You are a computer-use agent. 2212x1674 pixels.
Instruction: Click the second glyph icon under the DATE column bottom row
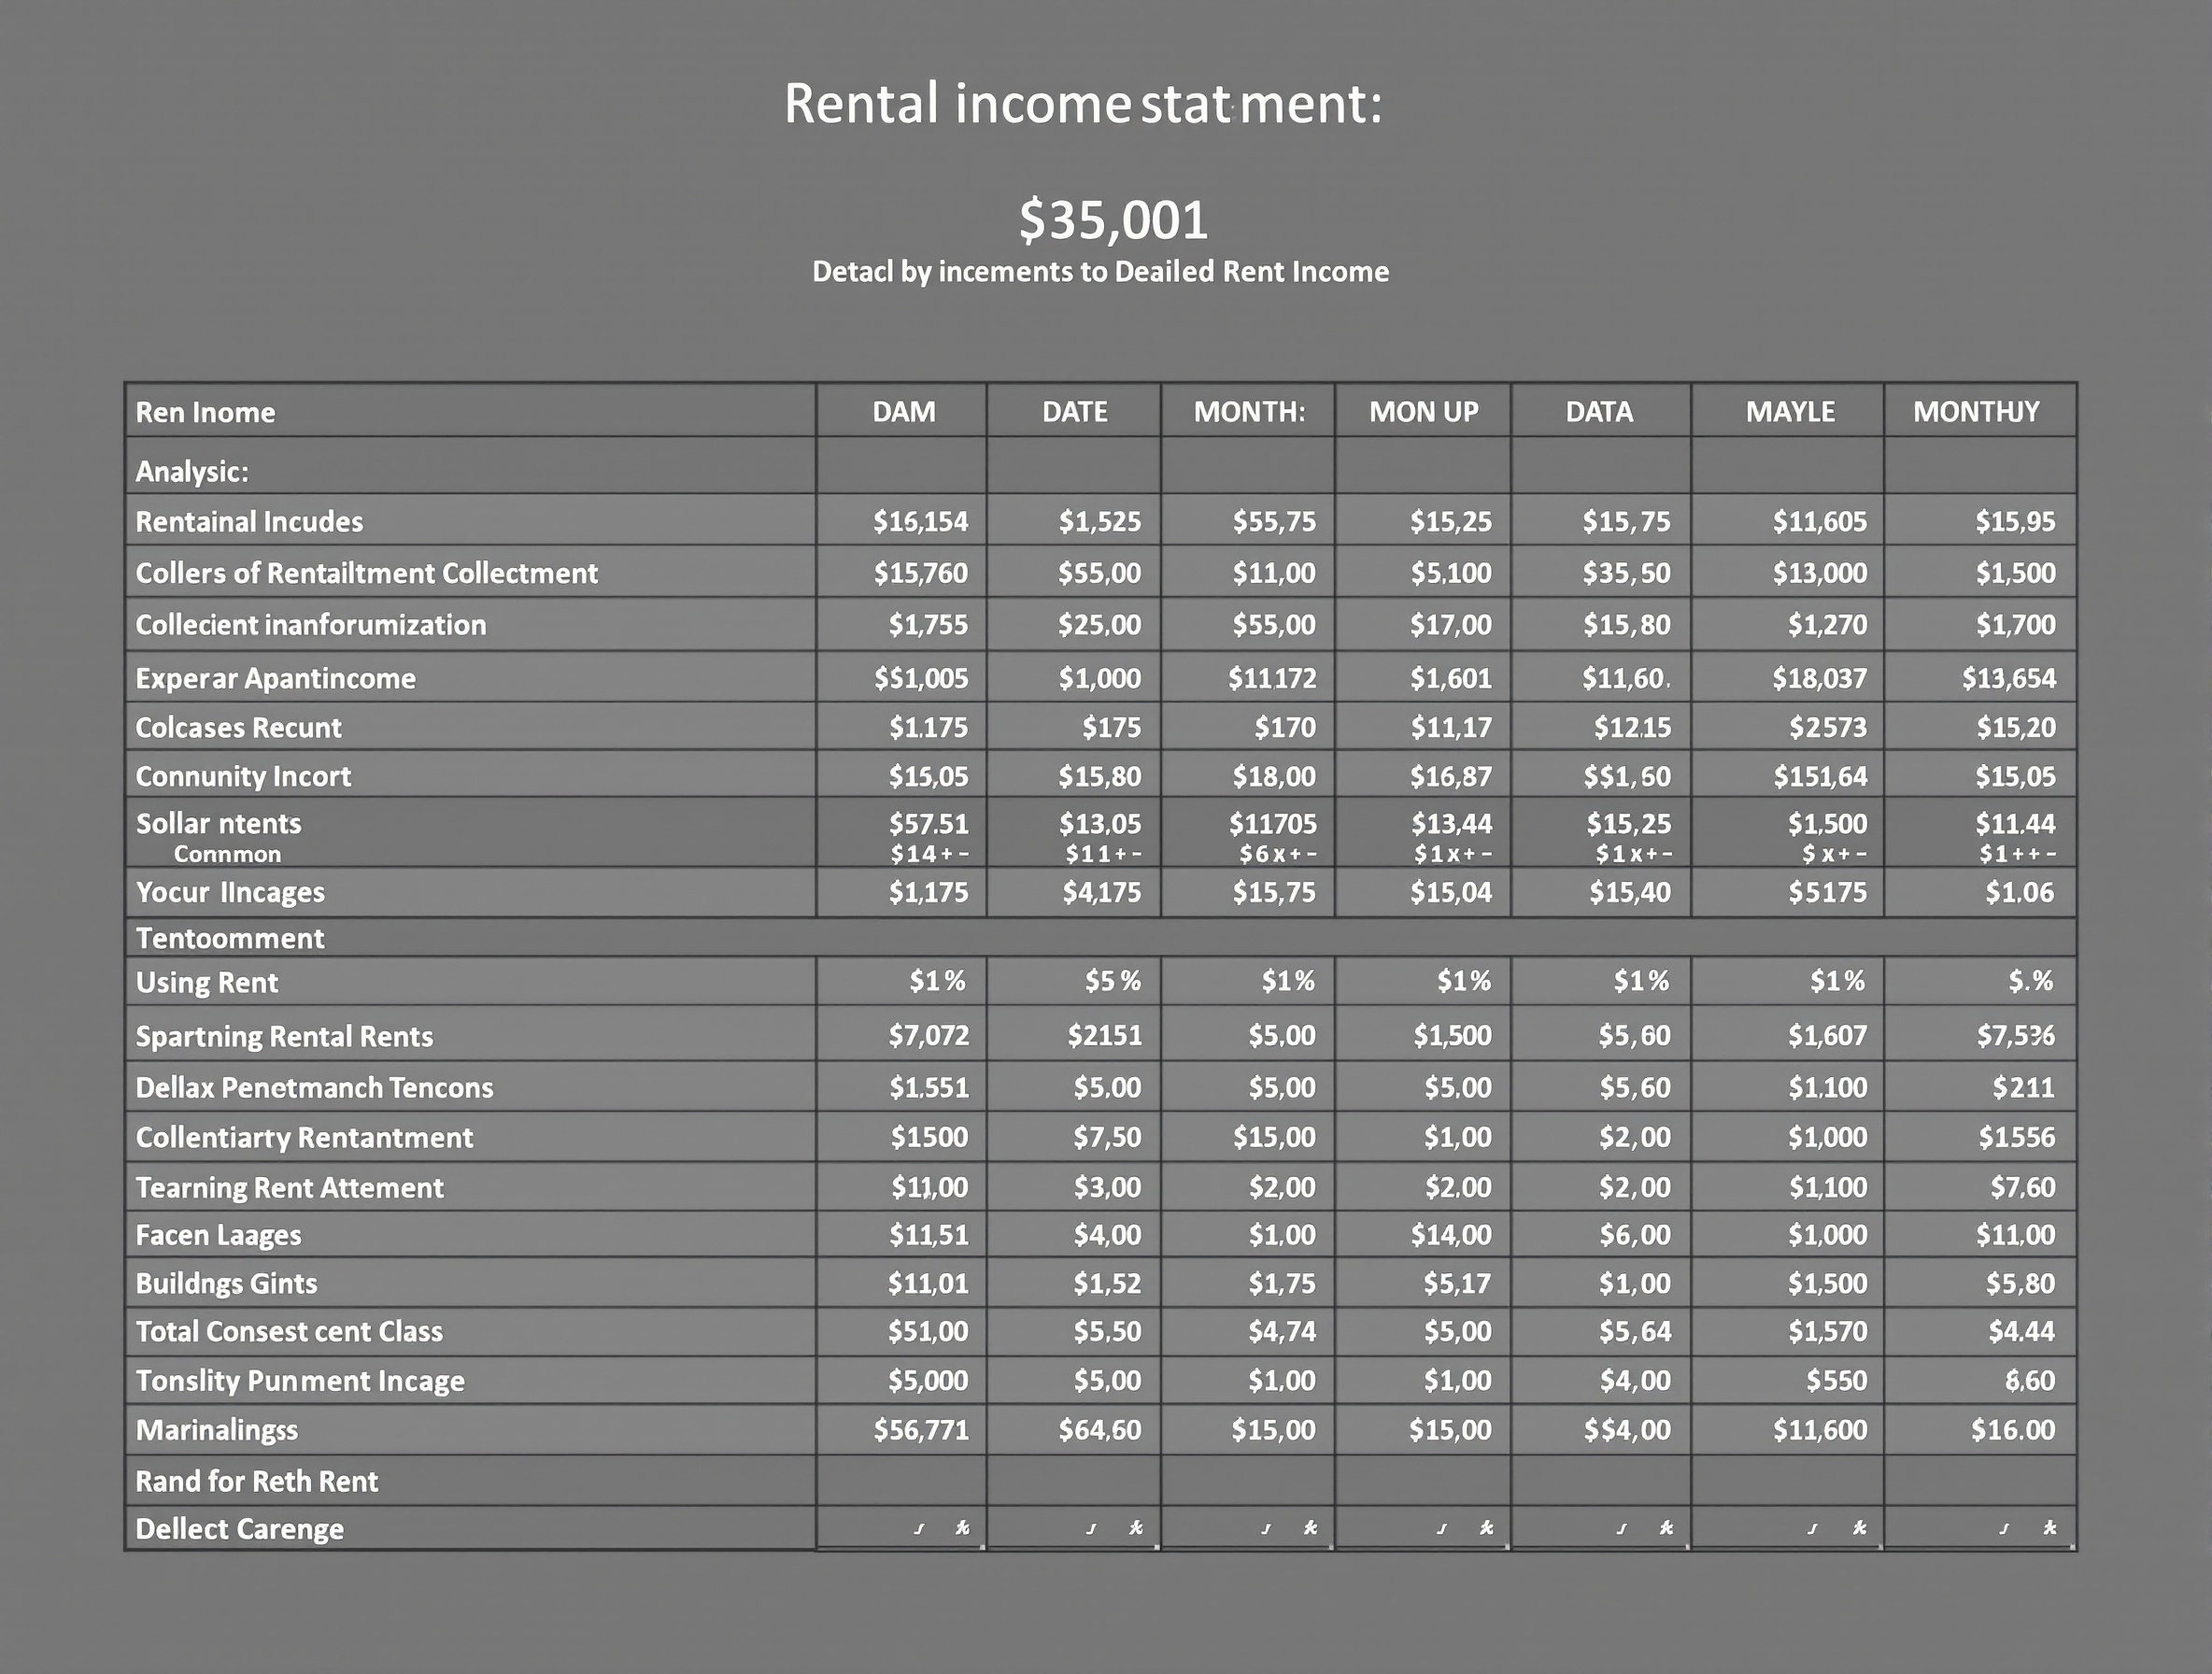pyautogui.click(x=1138, y=1527)
